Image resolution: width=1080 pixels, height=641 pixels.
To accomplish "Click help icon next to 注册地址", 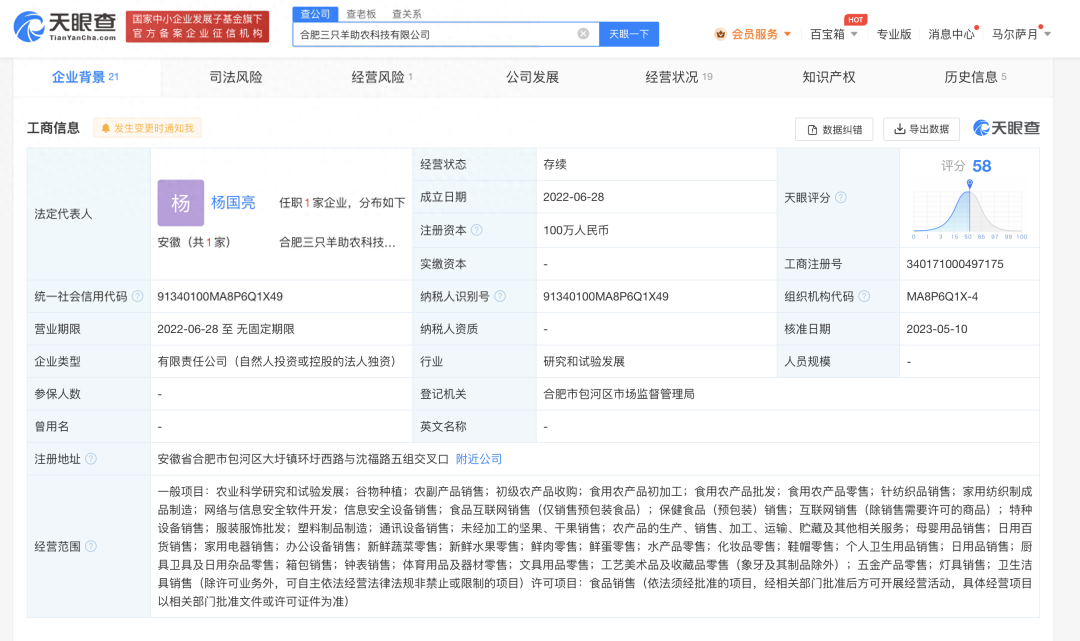I will pos(91,459).
